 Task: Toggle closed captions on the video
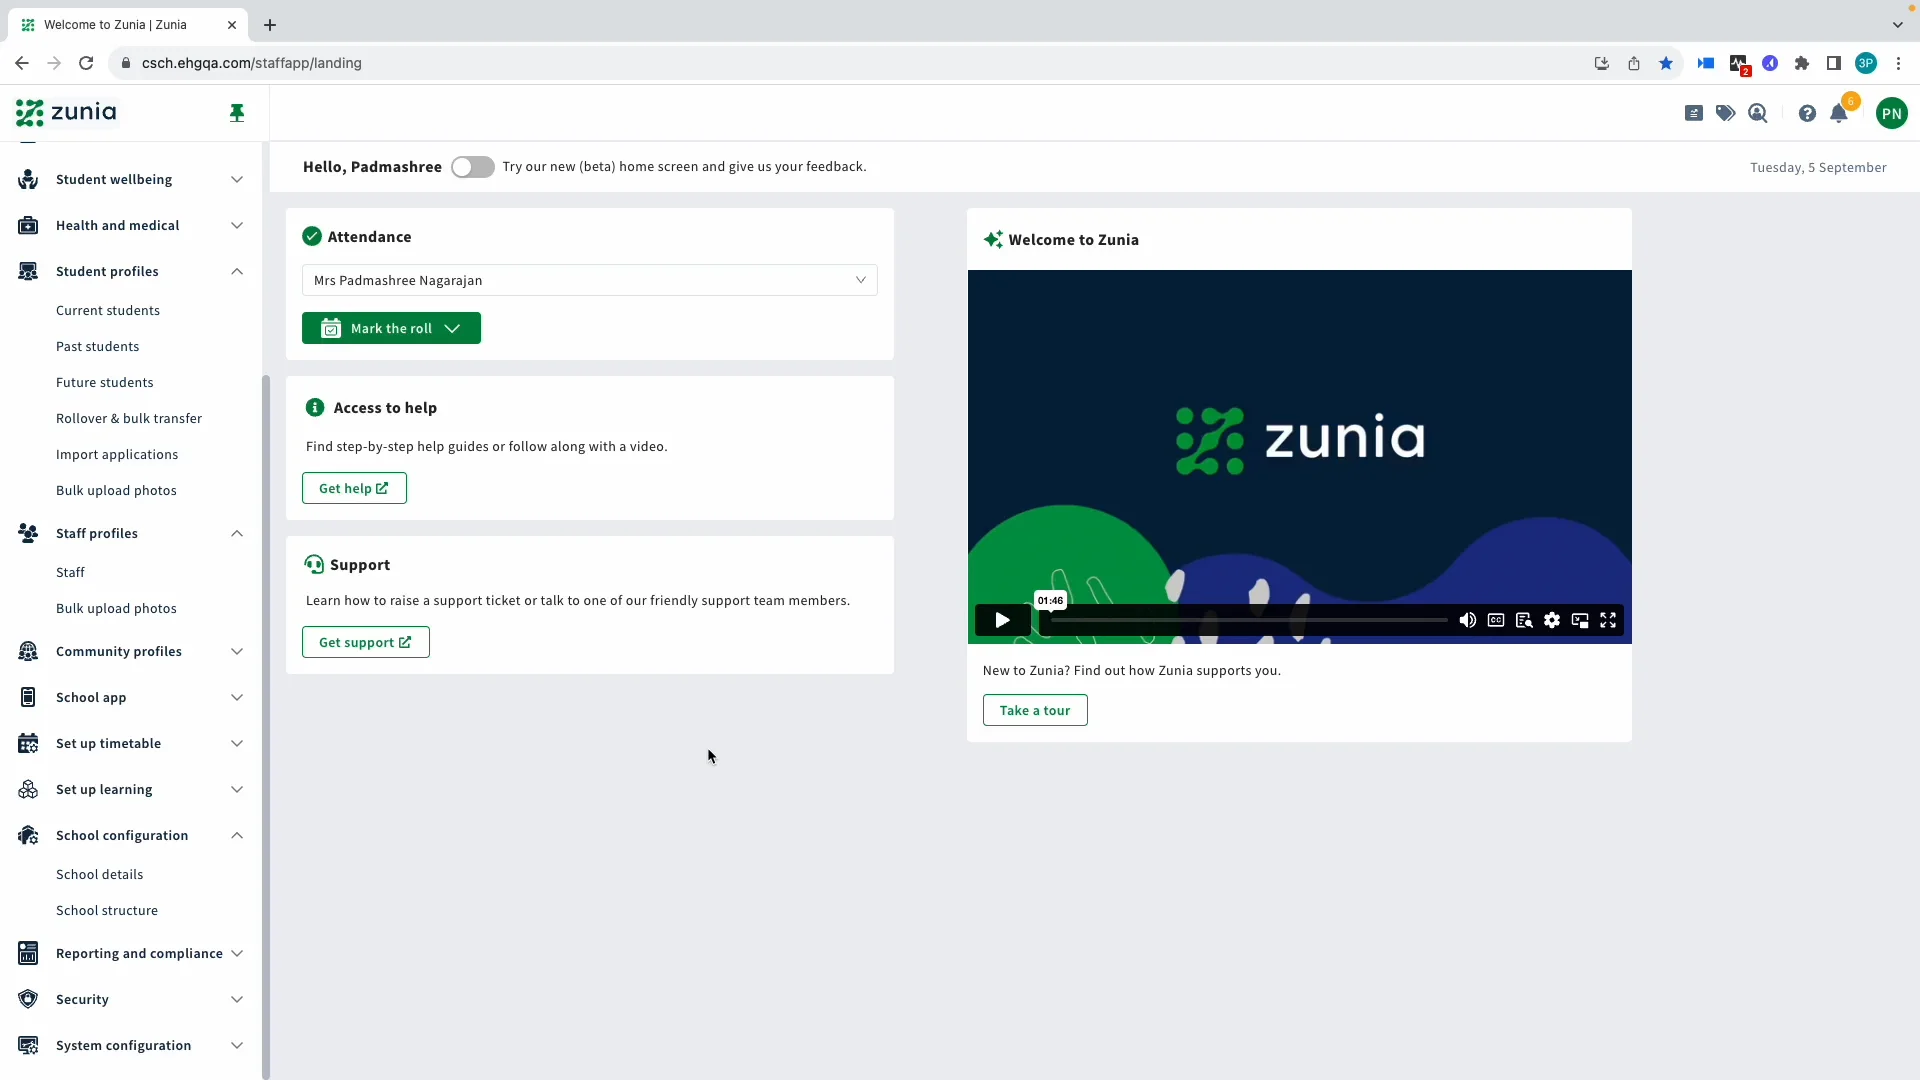click(1496, 620)
